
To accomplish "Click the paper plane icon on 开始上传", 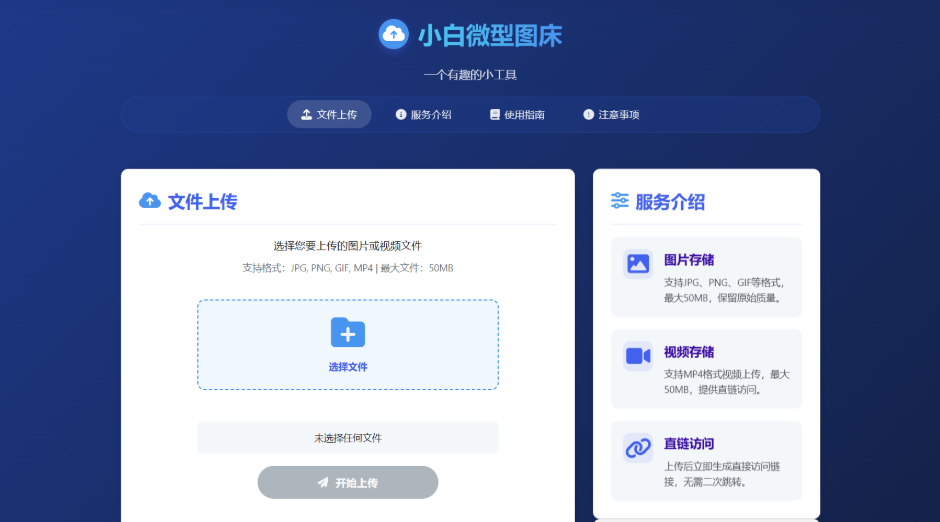I will [x=323, y=482].
